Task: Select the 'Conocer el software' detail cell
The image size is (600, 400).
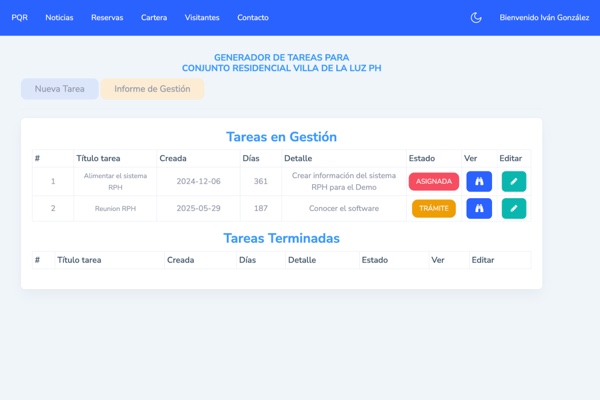Action: pyautogui.click(x=344, y=209)
